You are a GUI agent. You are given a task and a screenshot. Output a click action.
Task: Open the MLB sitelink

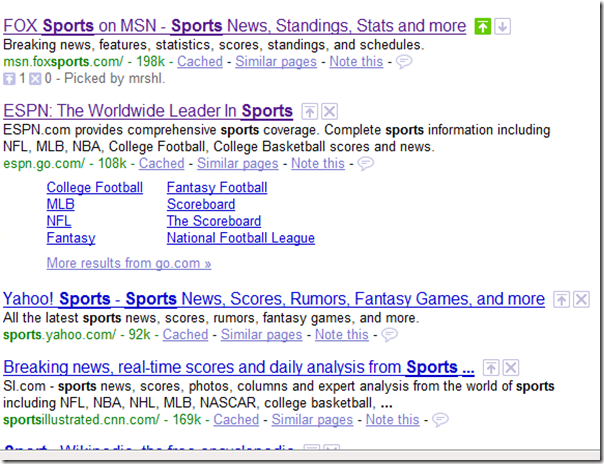[x=60, y=204]
